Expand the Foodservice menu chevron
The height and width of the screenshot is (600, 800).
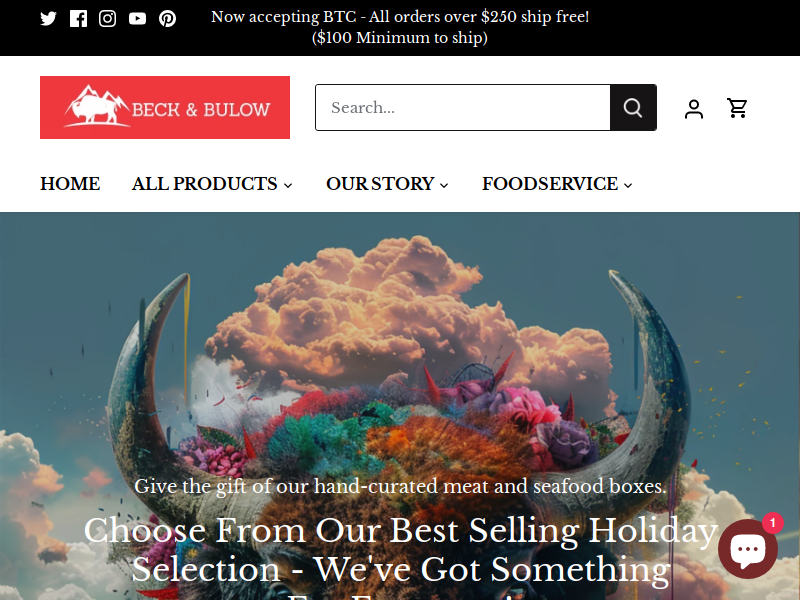click(x=628, y=185)
